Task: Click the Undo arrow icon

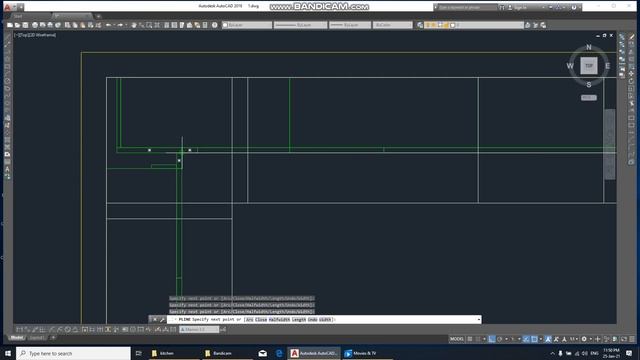Action: click(108, 25)
